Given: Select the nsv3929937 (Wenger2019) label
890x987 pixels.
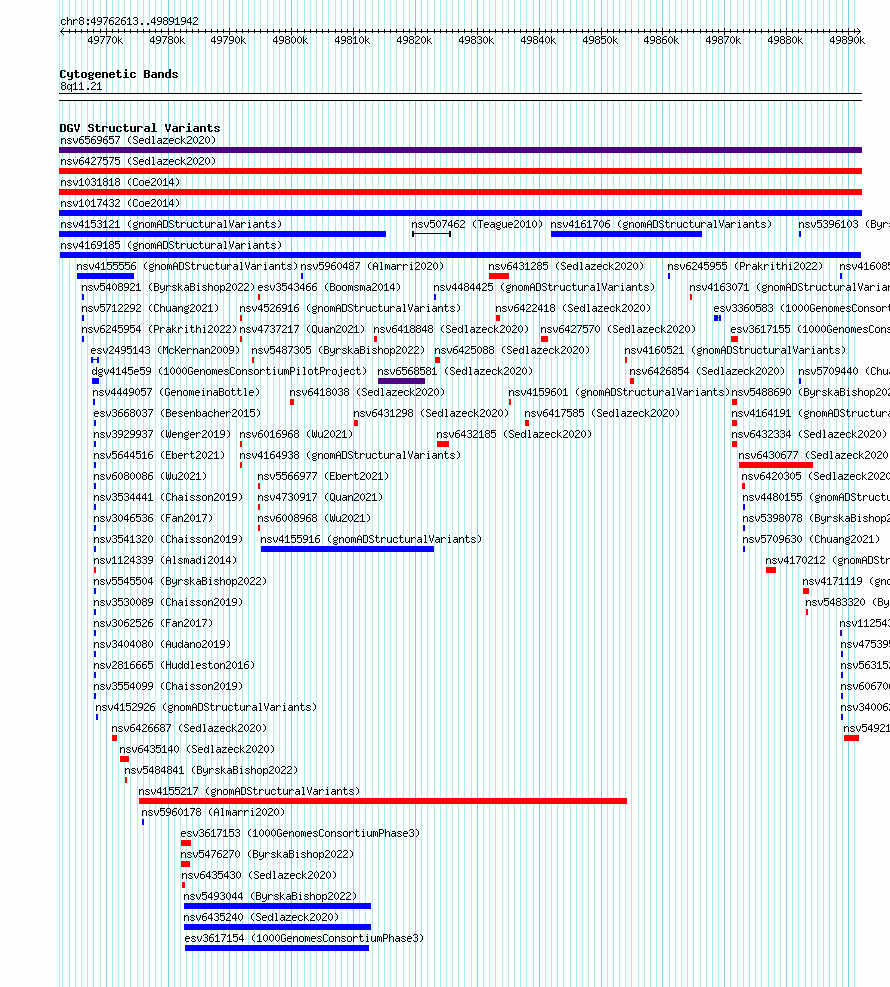Looking at the screenshot, I should click(x=162, y=434).
